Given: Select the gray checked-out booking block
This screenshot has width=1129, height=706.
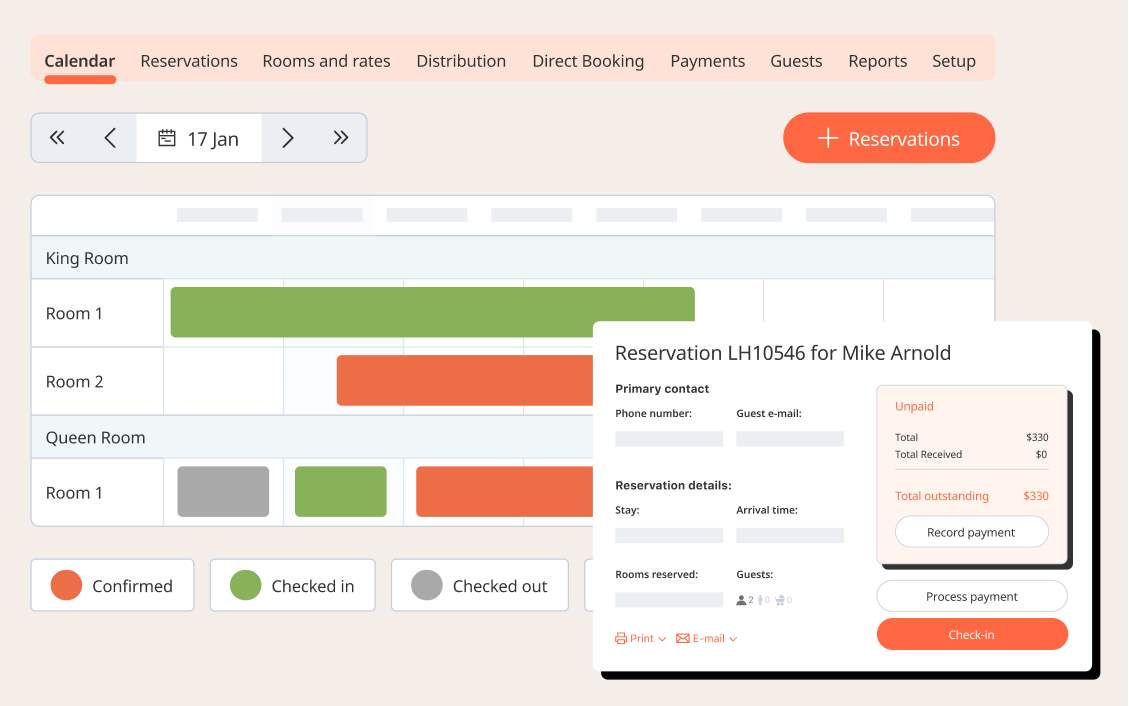Looking at the screenshot, I should pos(223,491).
